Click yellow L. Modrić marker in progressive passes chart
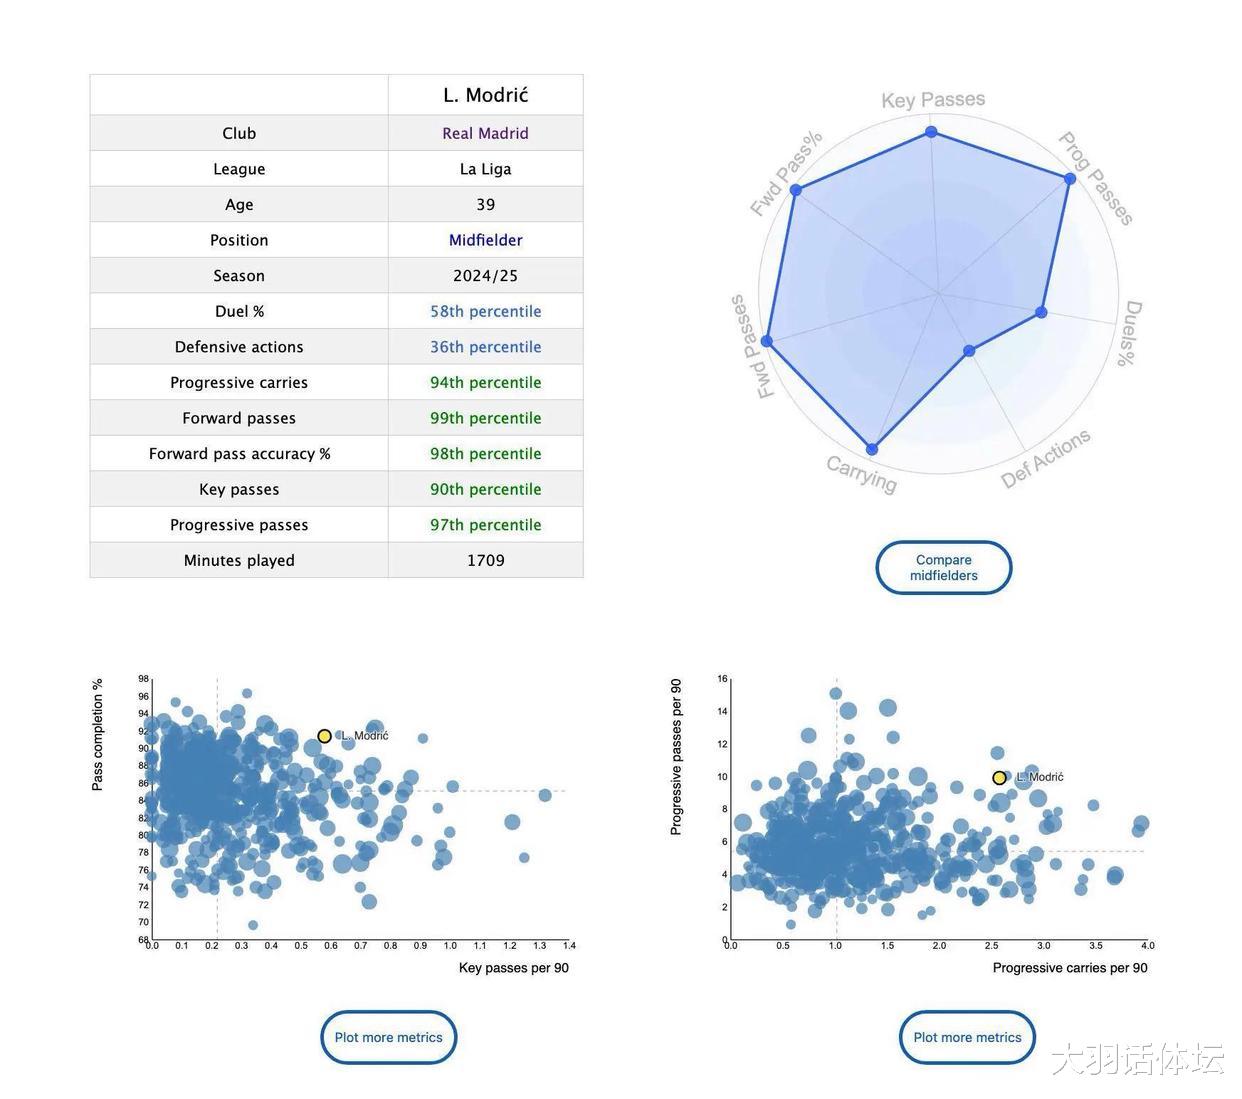1242x1099 pixels. [999, 778]
